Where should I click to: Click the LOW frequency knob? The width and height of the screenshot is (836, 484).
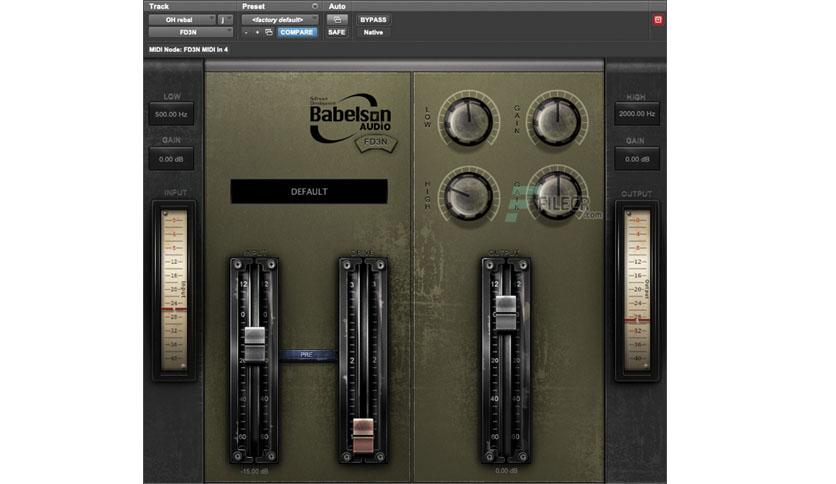(468, 121)
